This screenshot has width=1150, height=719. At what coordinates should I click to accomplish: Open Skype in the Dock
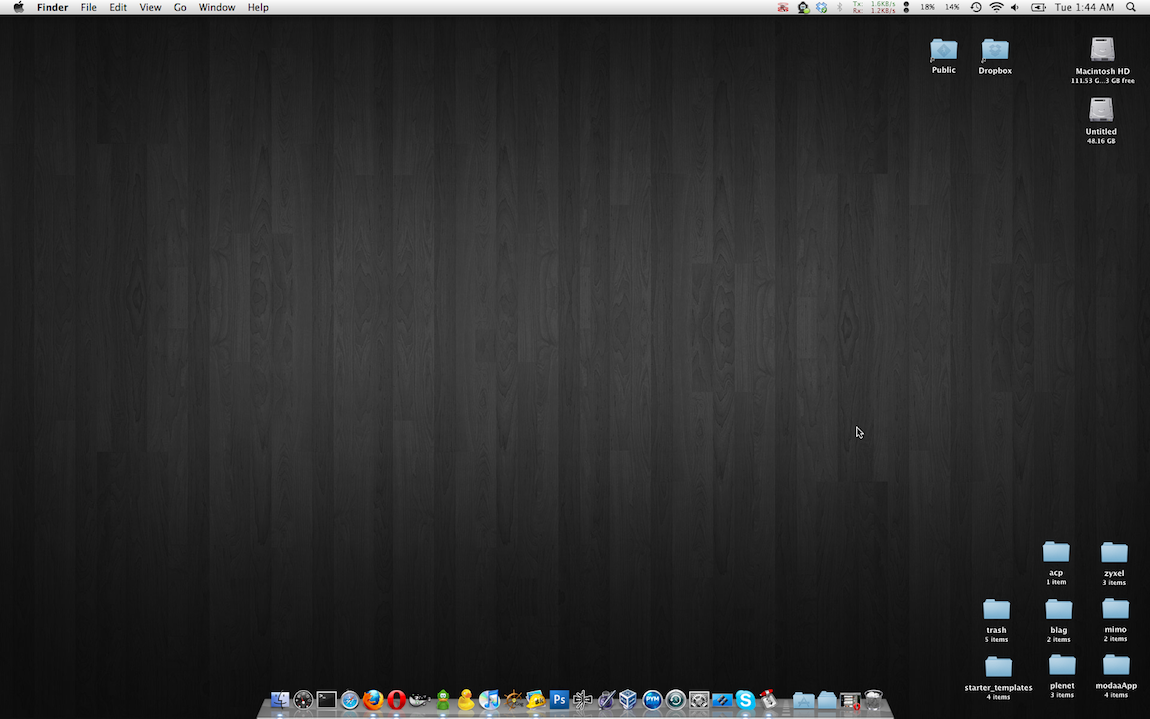coord(745,700)
